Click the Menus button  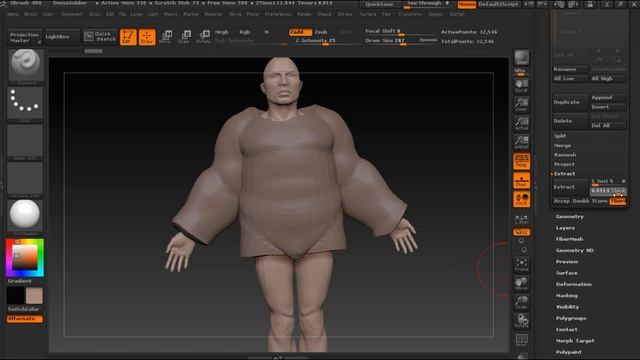467,4
